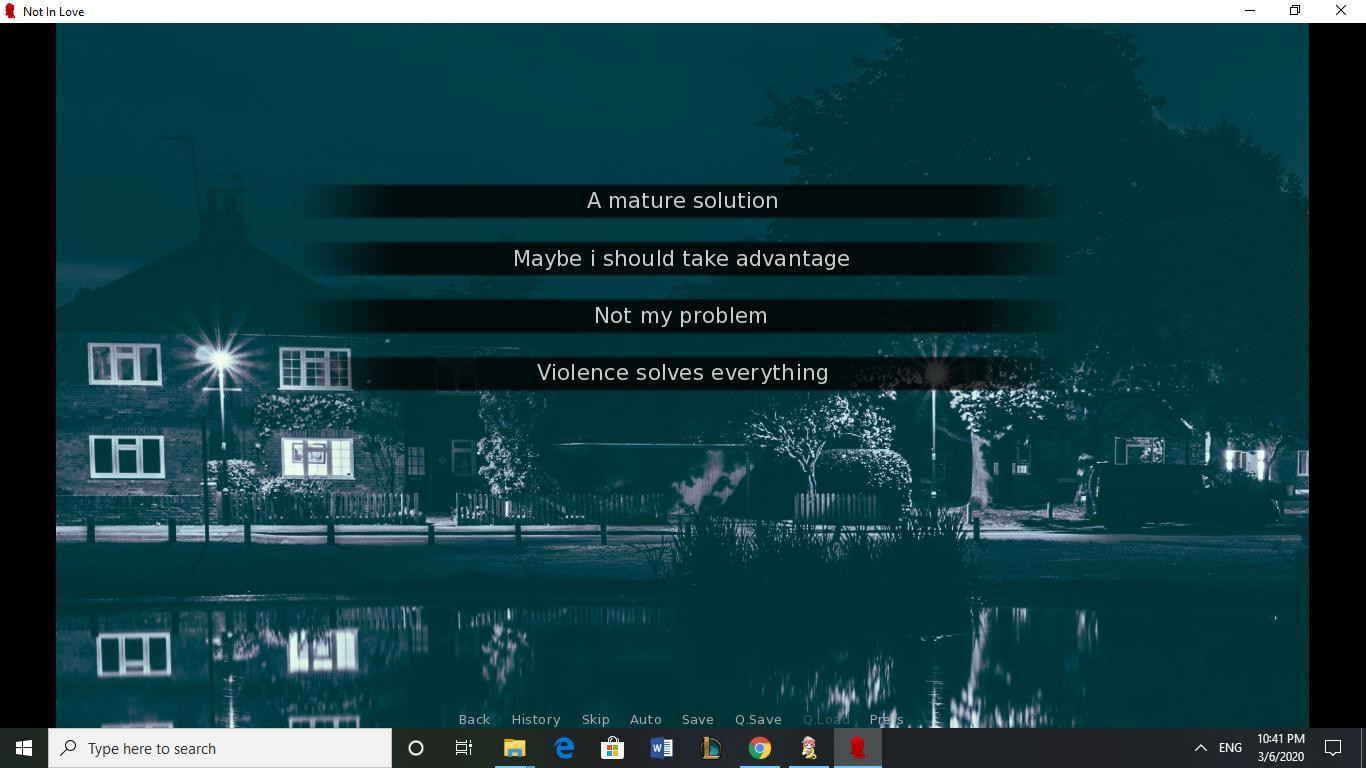Viewport: 1366px width, 768px height.
Task: Pick the "Not my problem" choice
Action: click(x=682, y=316)
